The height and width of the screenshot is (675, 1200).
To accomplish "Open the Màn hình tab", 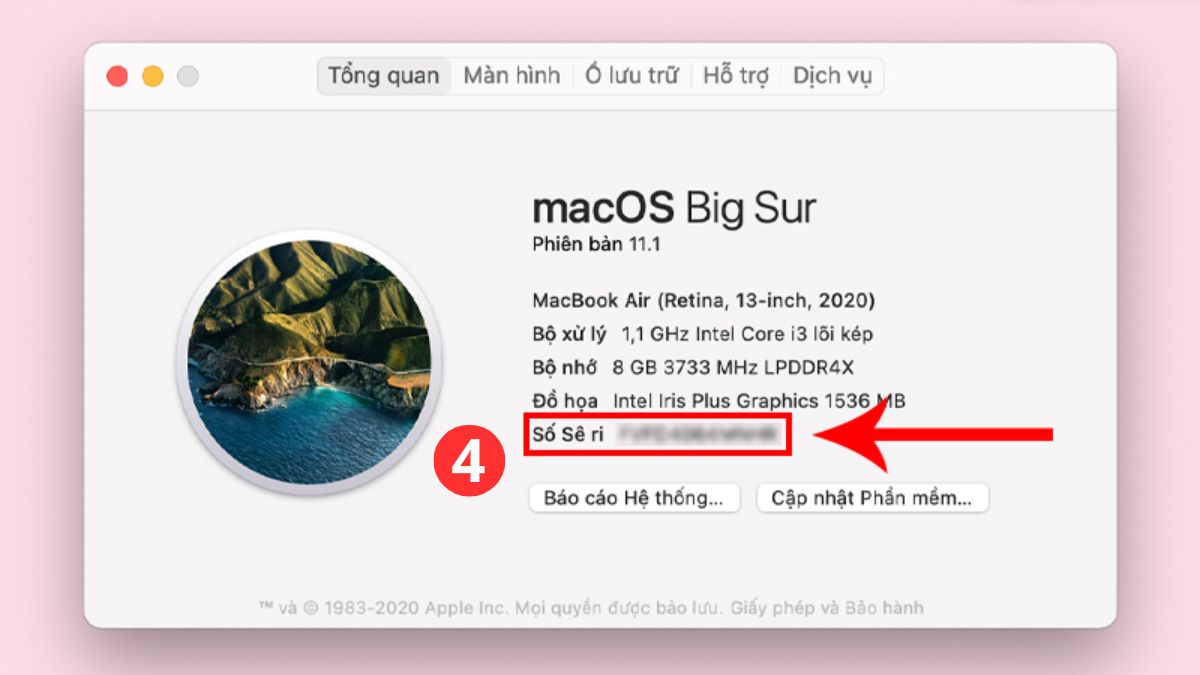I will [x=512, y=76].
